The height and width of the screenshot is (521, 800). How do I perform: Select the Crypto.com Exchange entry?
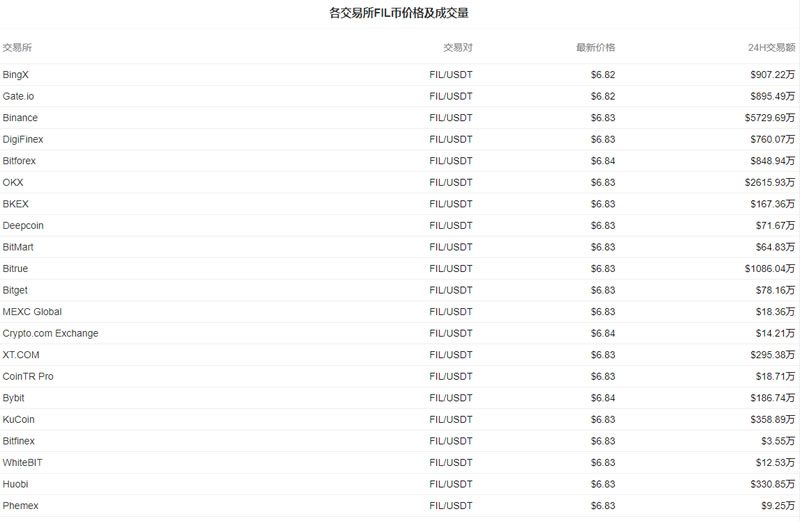click(x=50, y=333)
